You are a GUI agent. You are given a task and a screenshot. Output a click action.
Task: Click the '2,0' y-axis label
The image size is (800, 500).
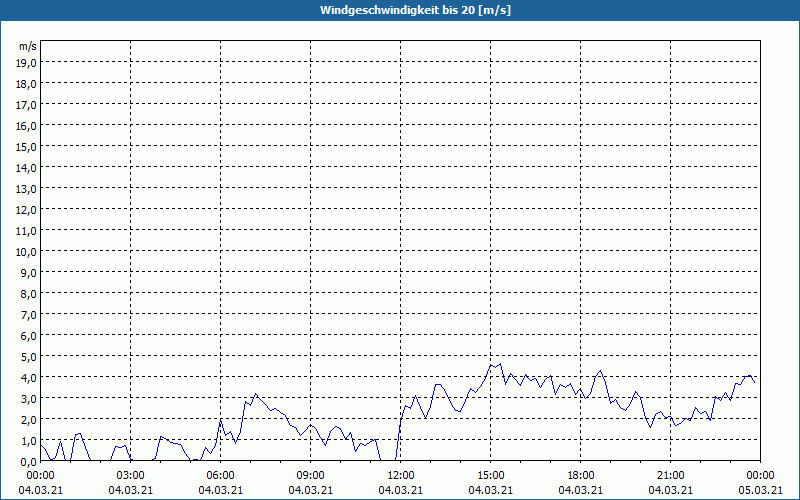click(x=28, y=419)
